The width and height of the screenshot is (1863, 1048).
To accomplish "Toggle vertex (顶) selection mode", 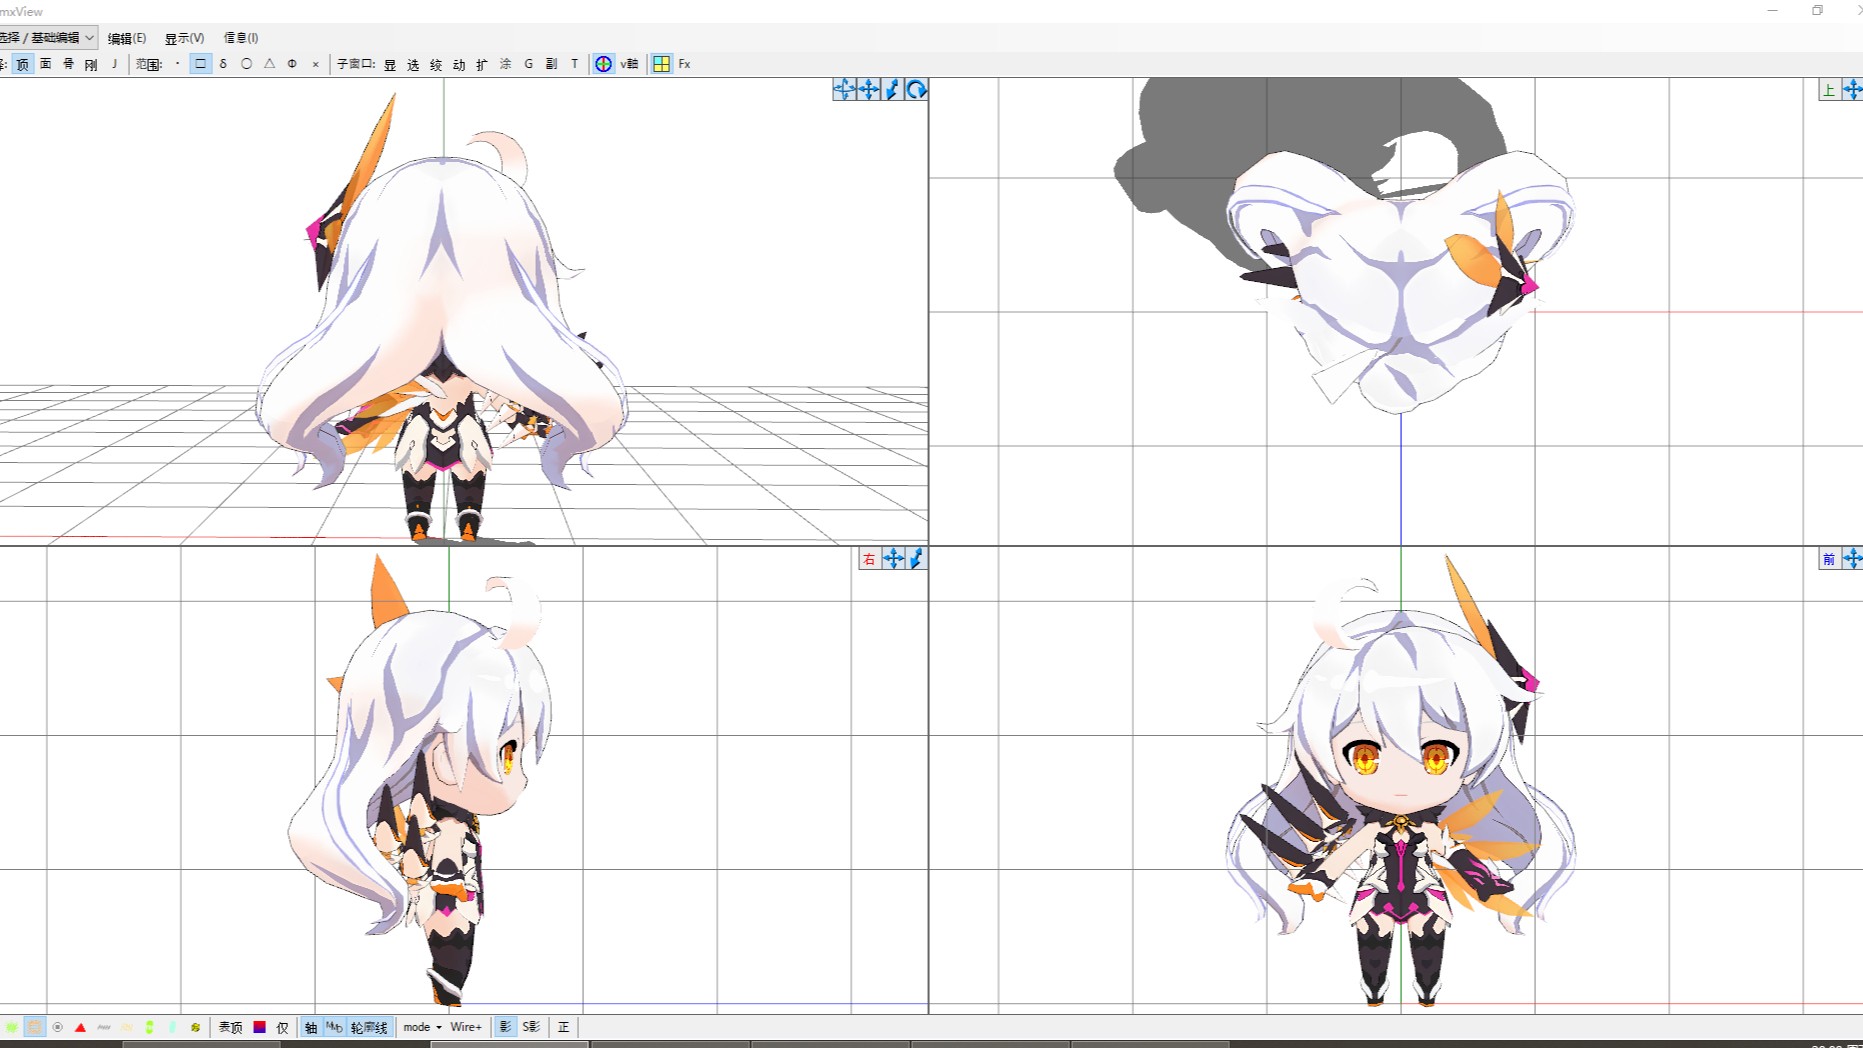I will point(23,64).
